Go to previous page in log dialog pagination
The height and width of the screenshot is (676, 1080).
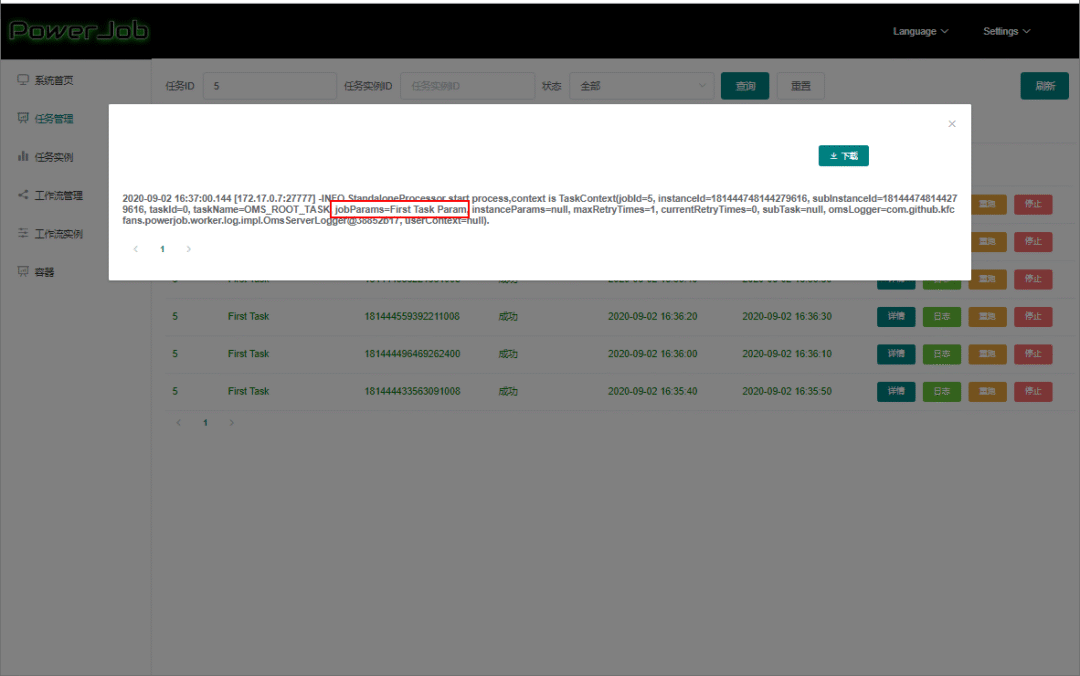pyautogui.click(x=136, y=249)
